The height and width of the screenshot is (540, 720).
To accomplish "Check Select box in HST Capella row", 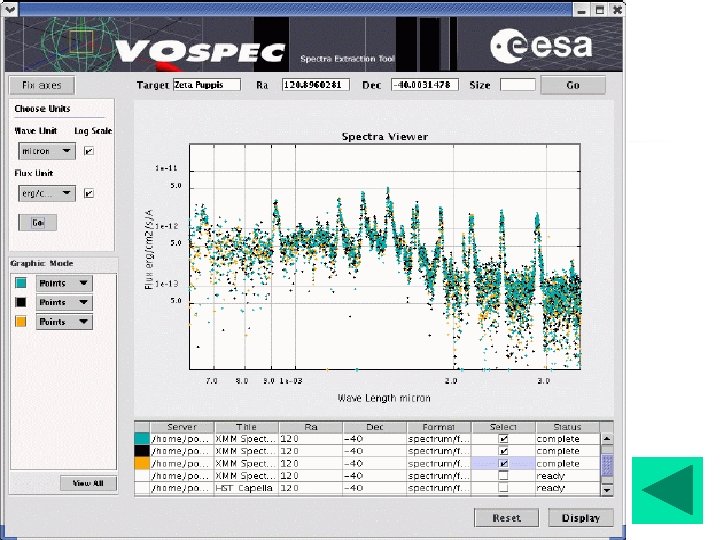I will [503, 488].
